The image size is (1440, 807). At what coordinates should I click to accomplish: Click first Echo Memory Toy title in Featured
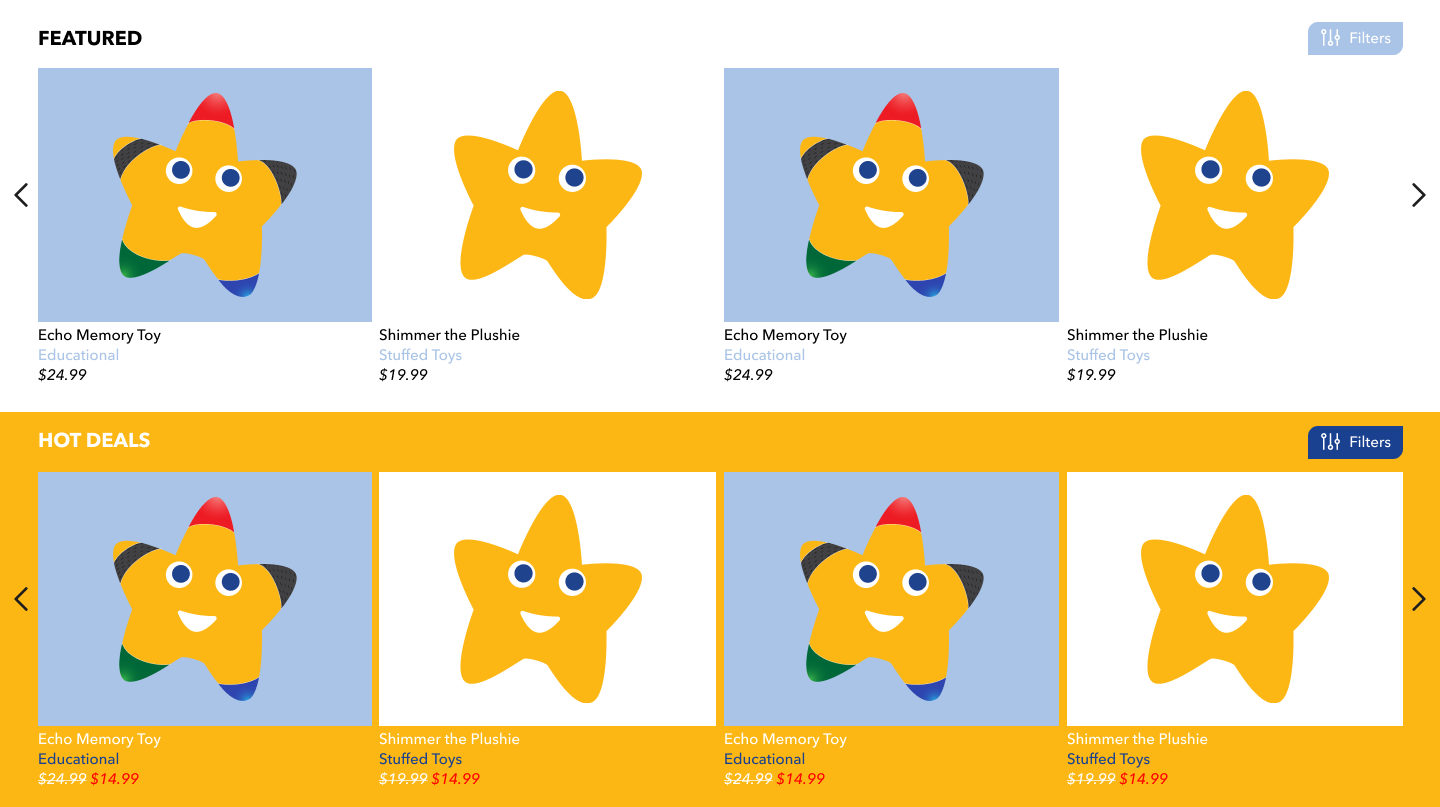click(x=99, y=335)
